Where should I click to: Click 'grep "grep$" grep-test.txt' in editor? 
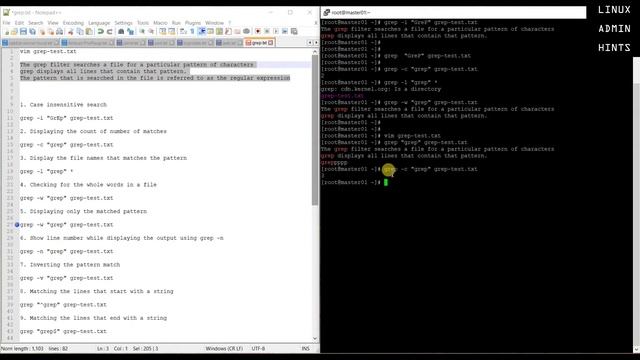pos(63,331)
